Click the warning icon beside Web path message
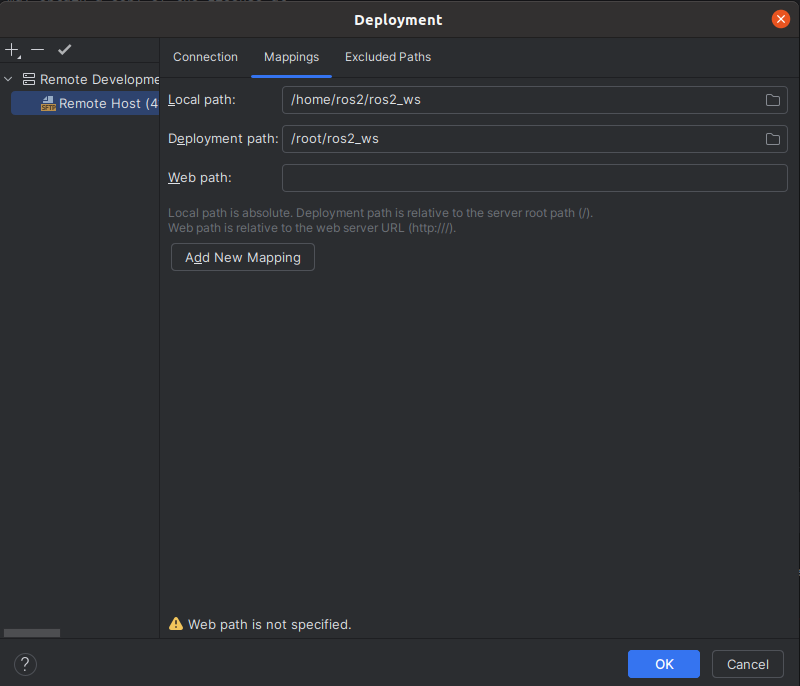 pos(176,623)
